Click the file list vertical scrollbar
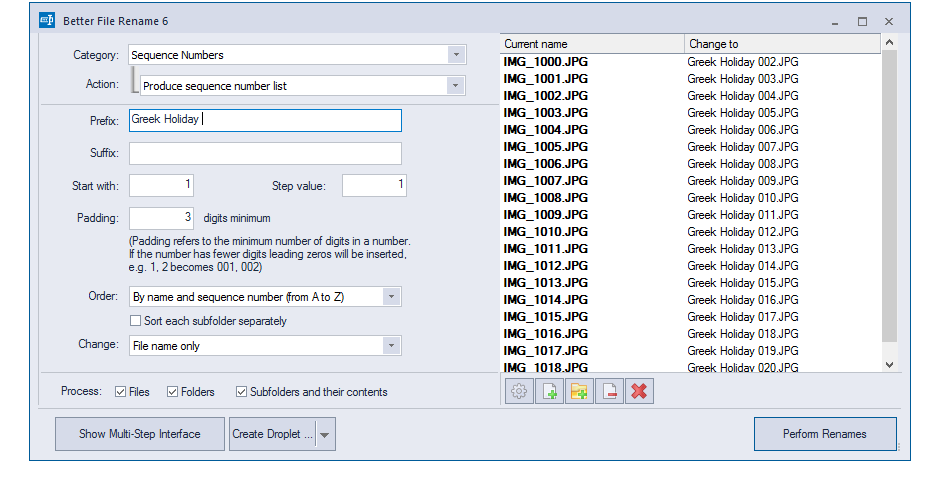 (890, 197)
